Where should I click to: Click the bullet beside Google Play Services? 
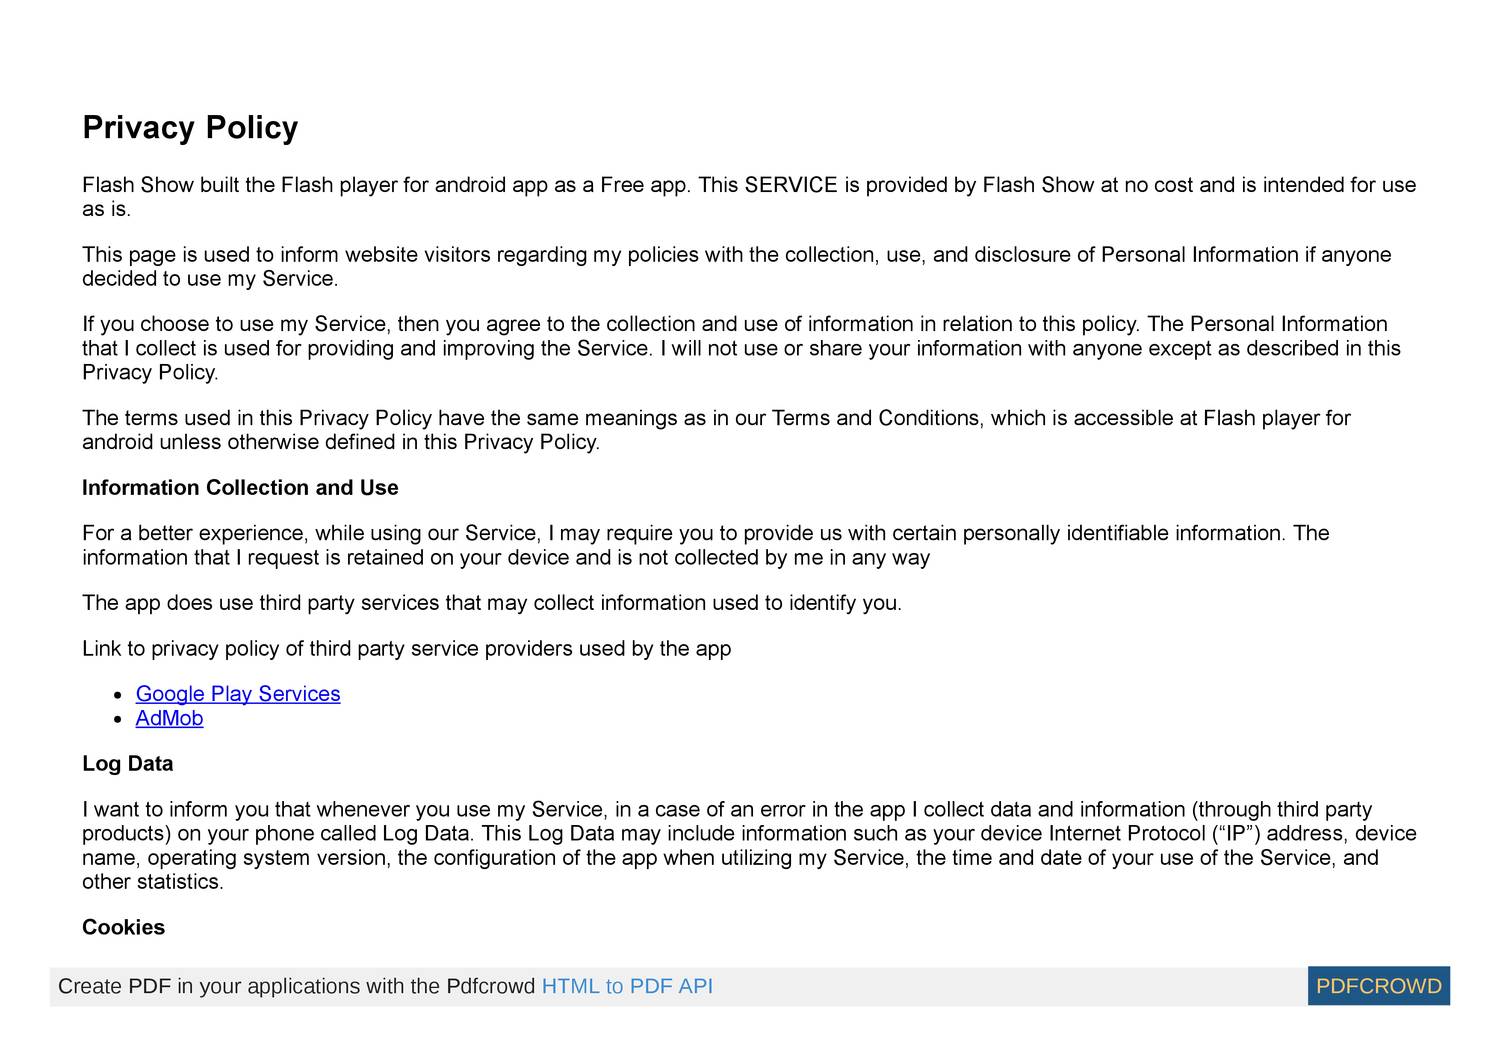click(x=119, y=695)
